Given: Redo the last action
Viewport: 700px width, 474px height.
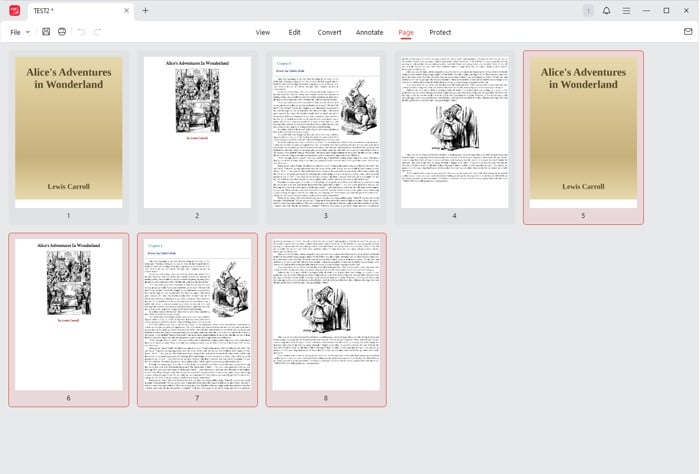Looking at the screenshot, I should pyautogui.click(x=97, y=32).
